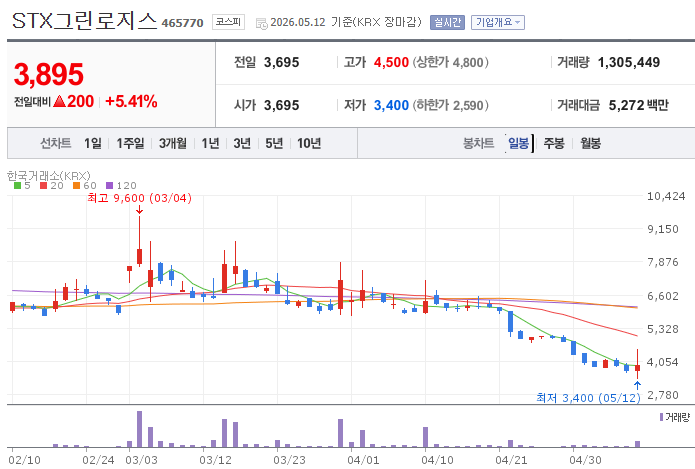Click the 02/10 date on the chart axis
This screenshot has height=469, width=695.
pyautogui.click(x=24, y=460)
